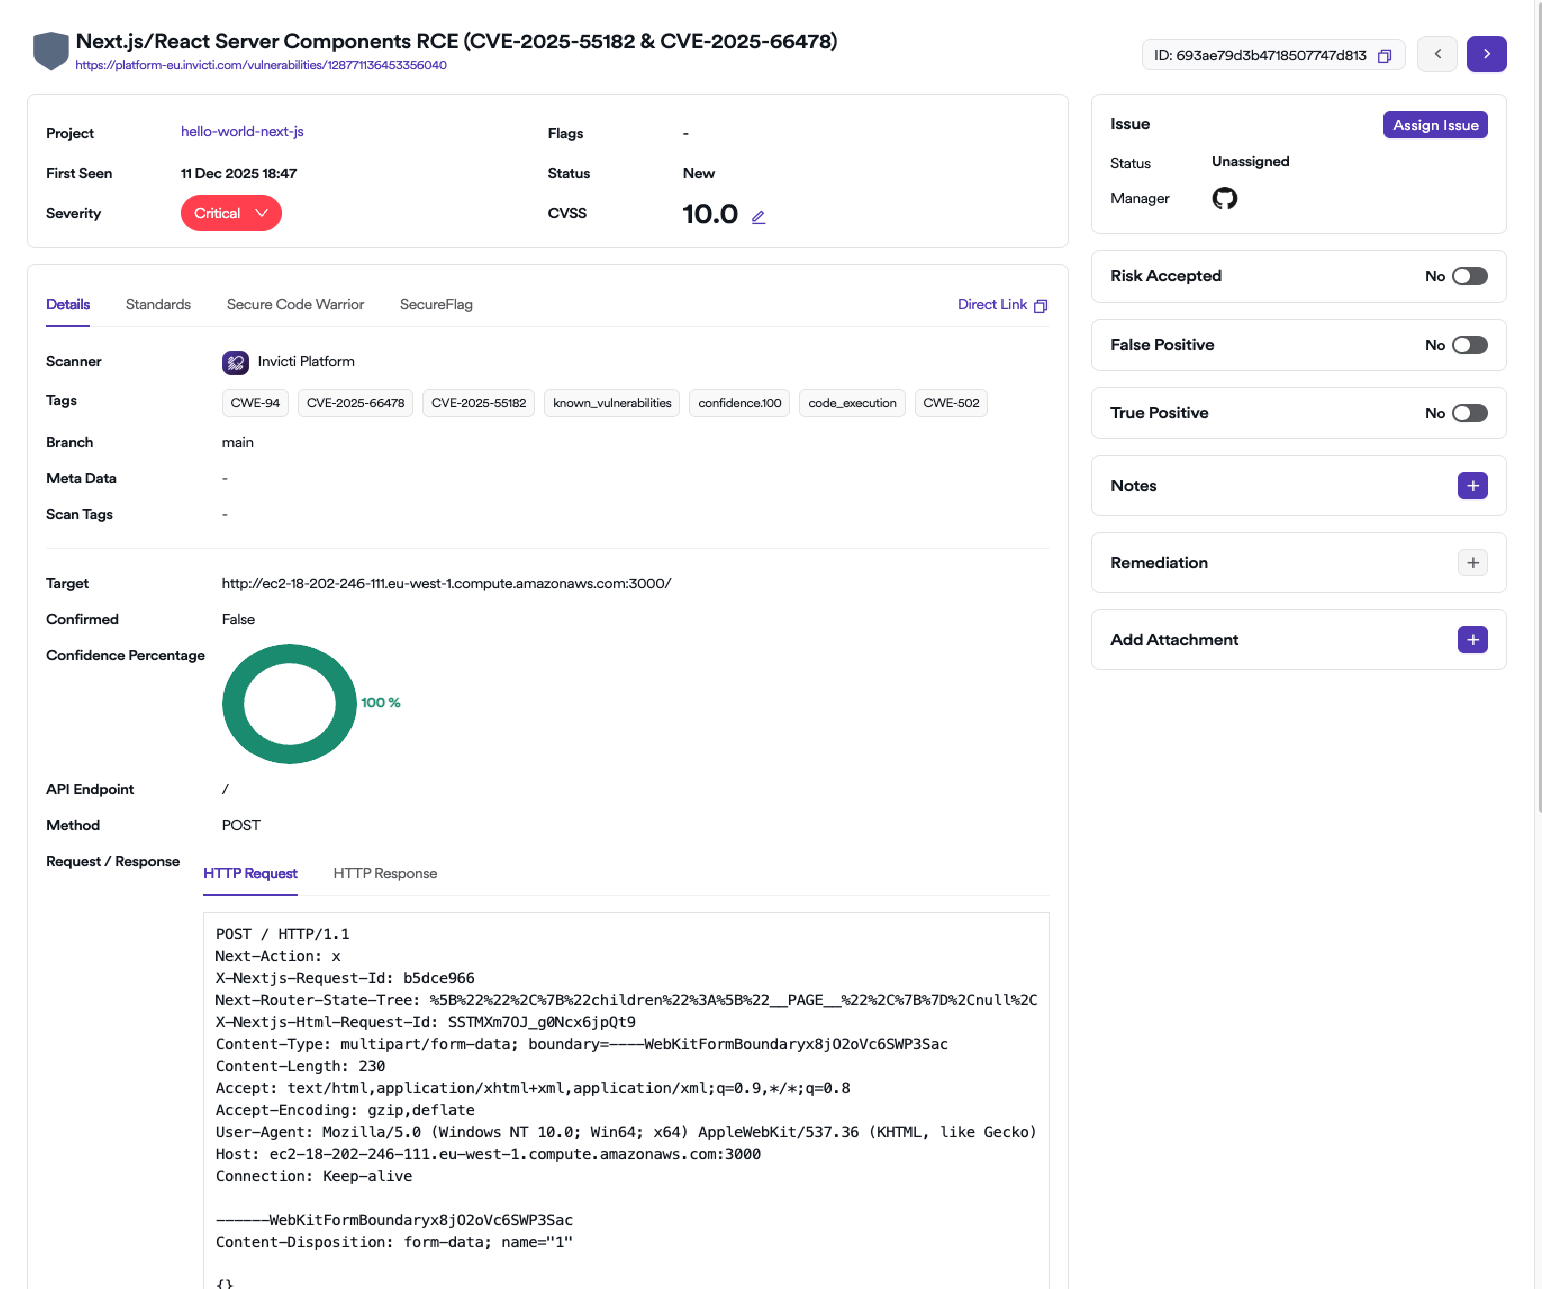Toggle the True Positive switch
1542x1289 pixels.
click(x=1469, y=413)
